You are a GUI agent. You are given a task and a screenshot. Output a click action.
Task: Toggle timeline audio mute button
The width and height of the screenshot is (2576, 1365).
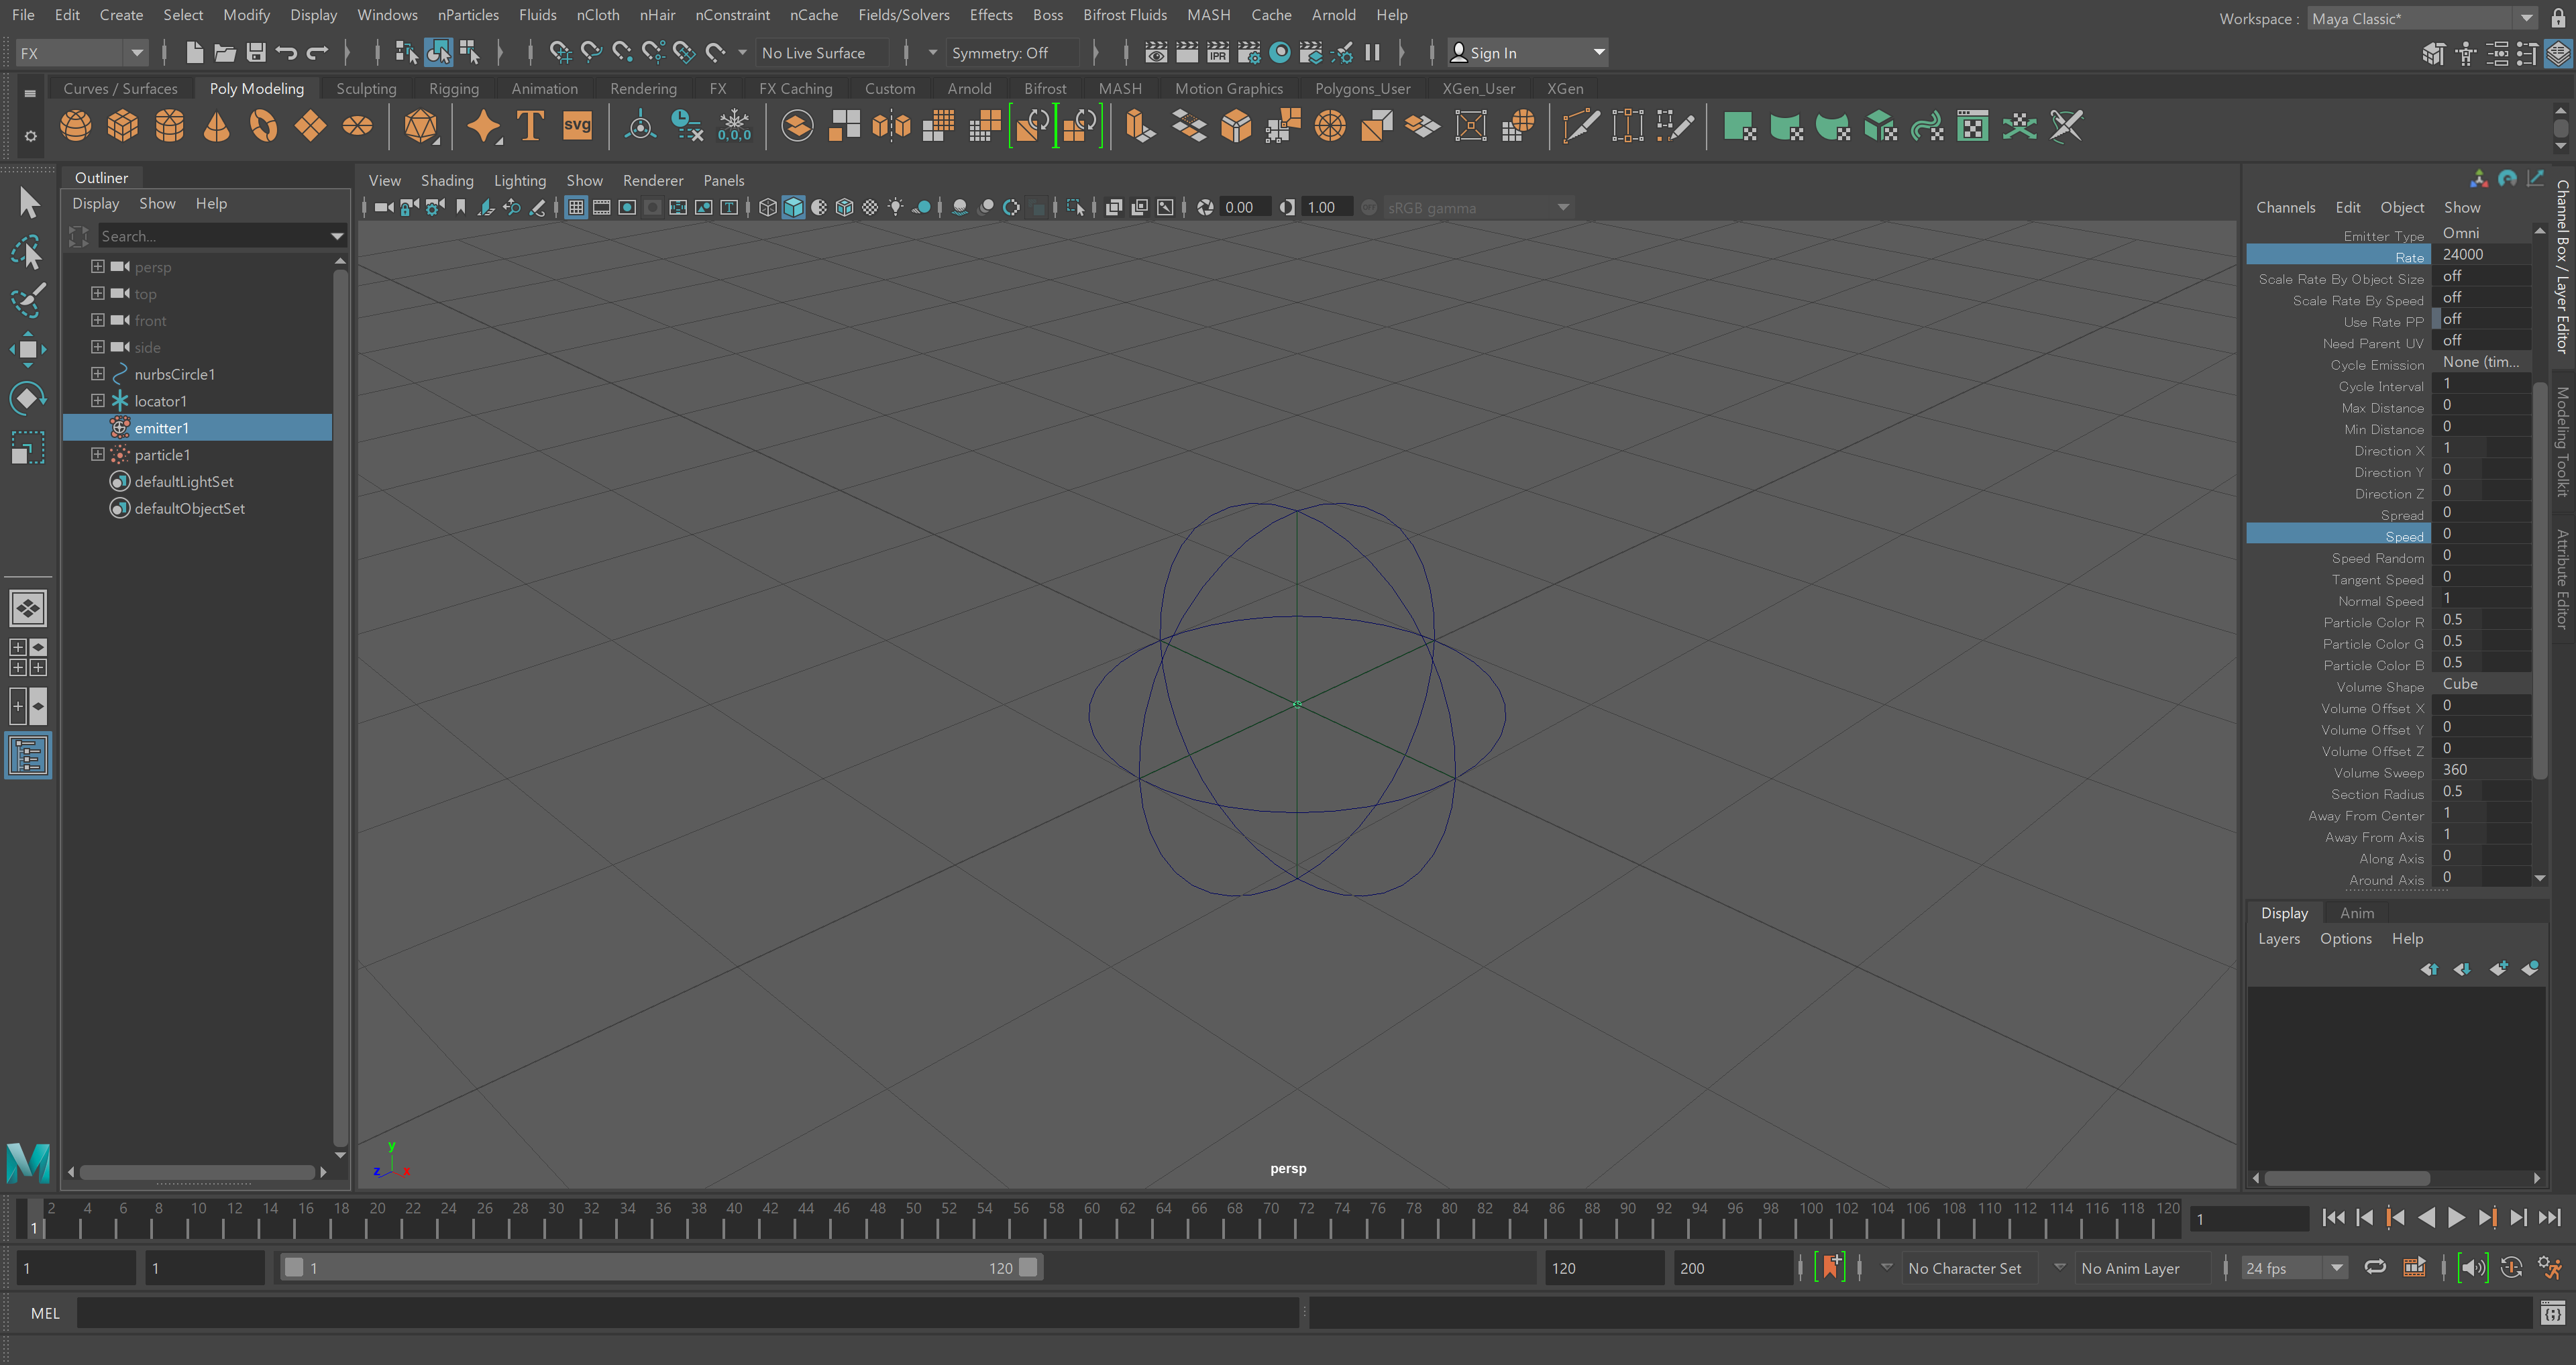coord(2473,1268)
